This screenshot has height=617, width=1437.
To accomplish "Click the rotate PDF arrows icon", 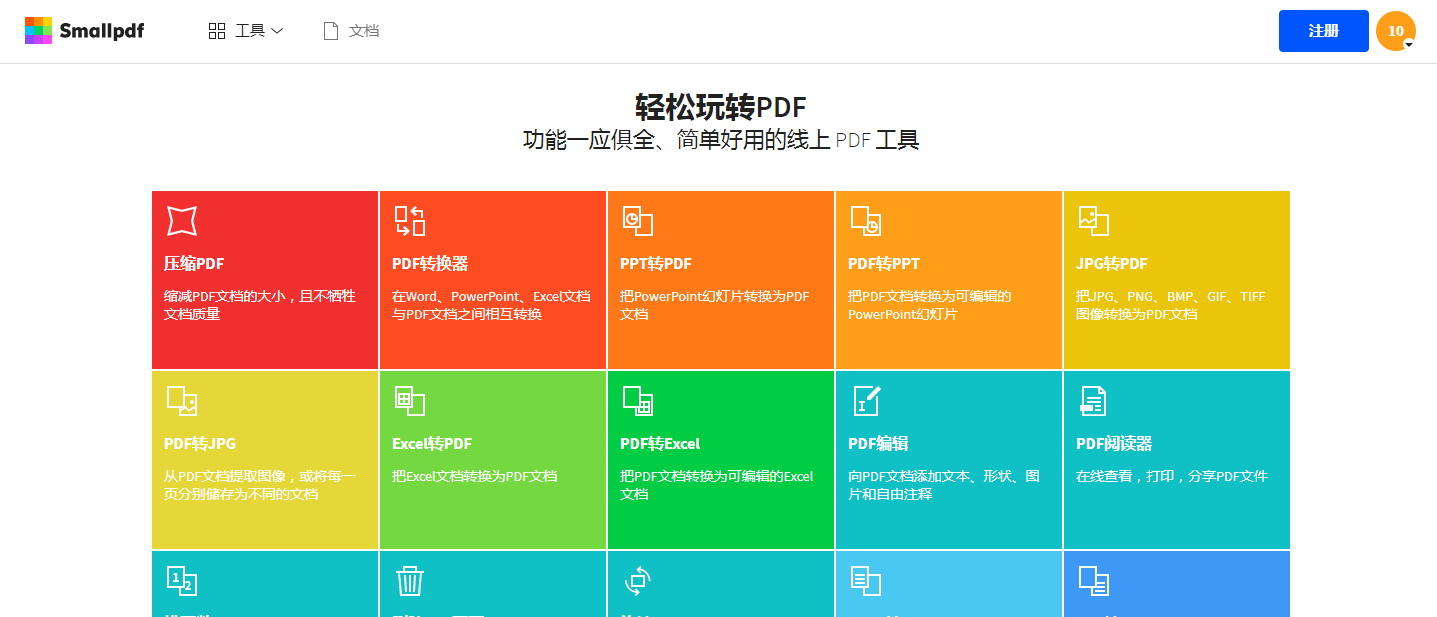I will tap(637, 580).
